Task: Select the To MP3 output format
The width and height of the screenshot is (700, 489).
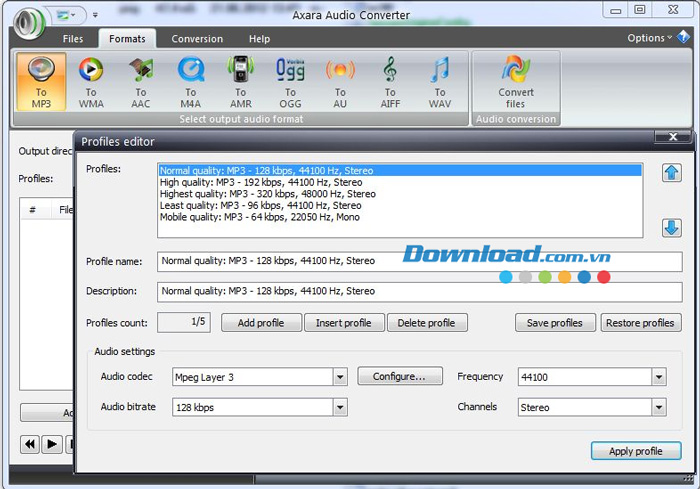Action: 41,81
